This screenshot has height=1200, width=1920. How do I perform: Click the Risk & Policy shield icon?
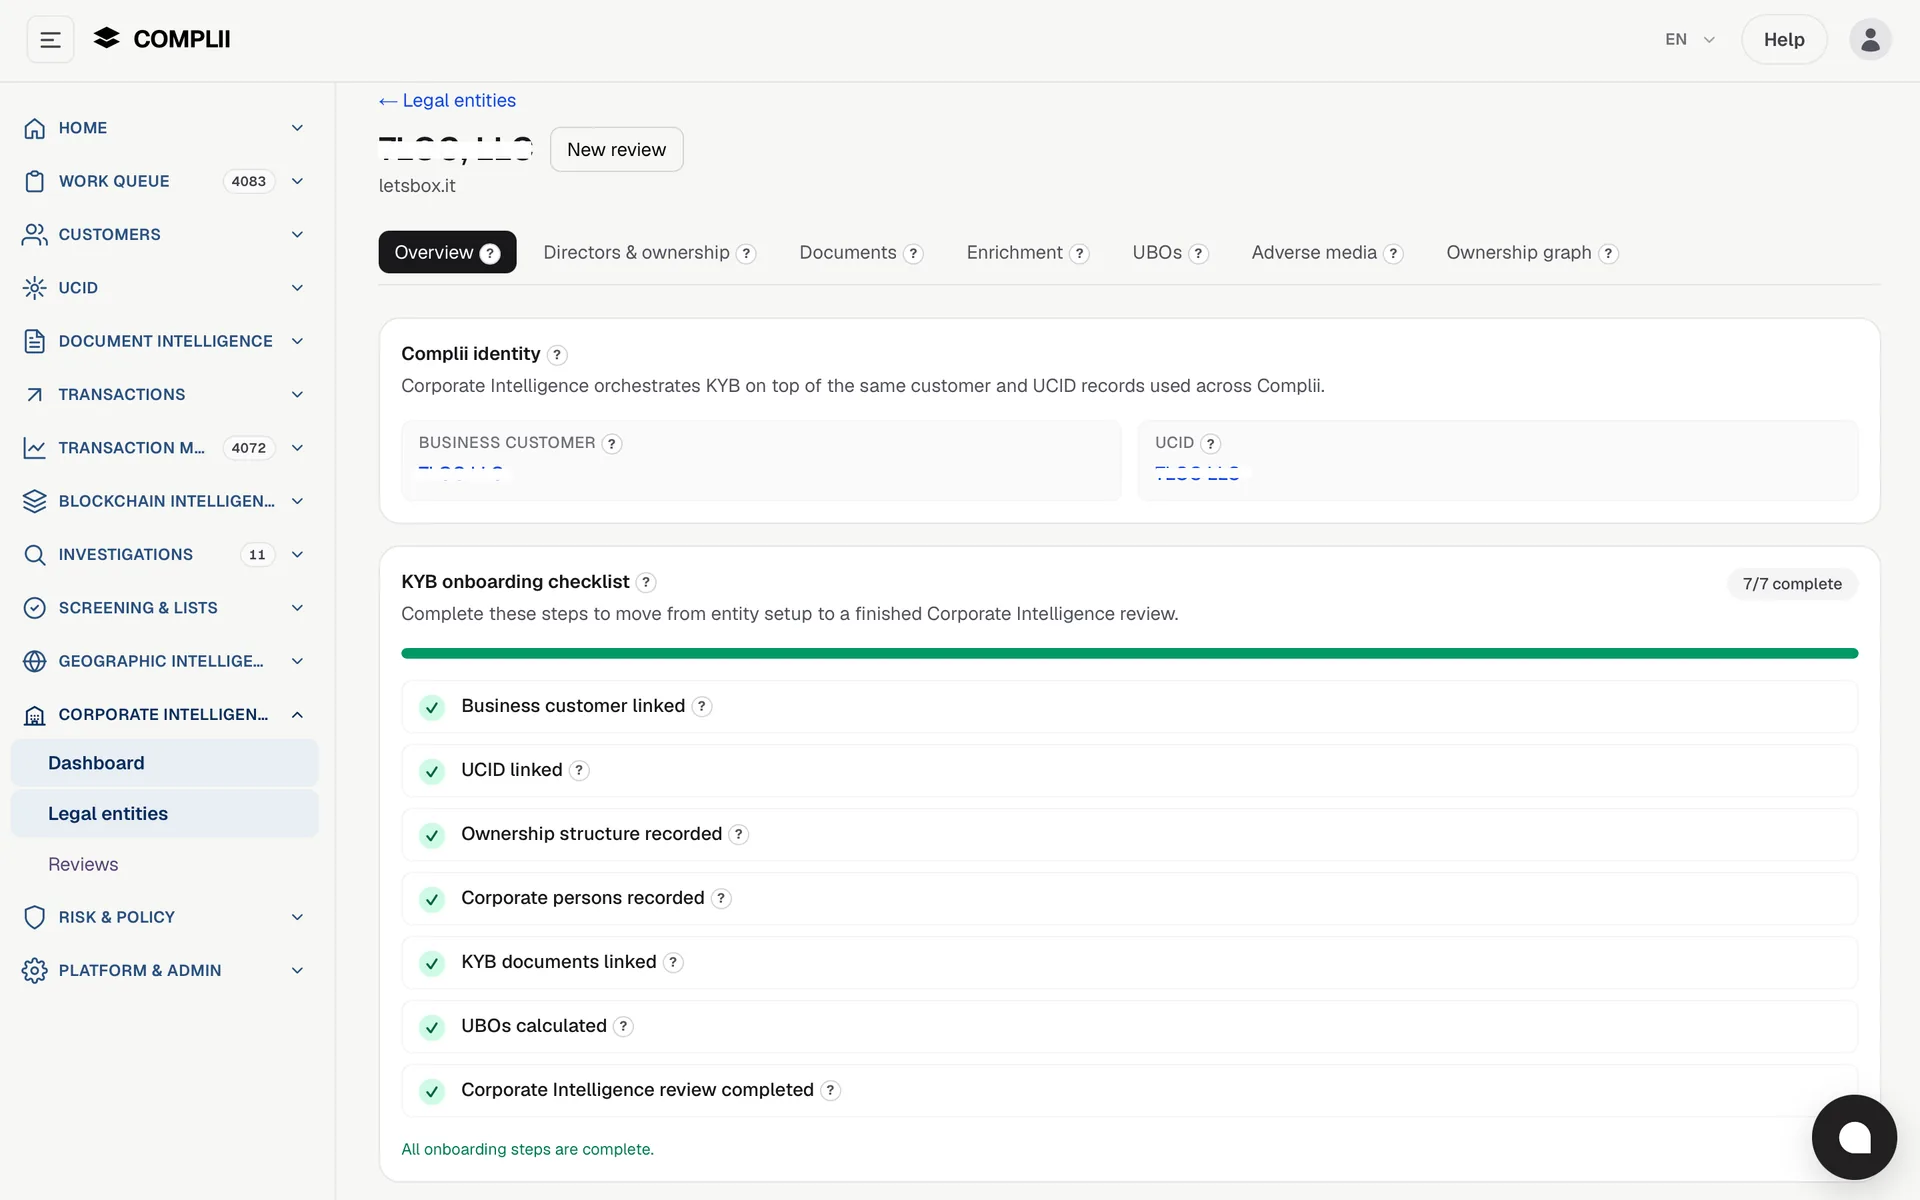(x=35, y=917)
